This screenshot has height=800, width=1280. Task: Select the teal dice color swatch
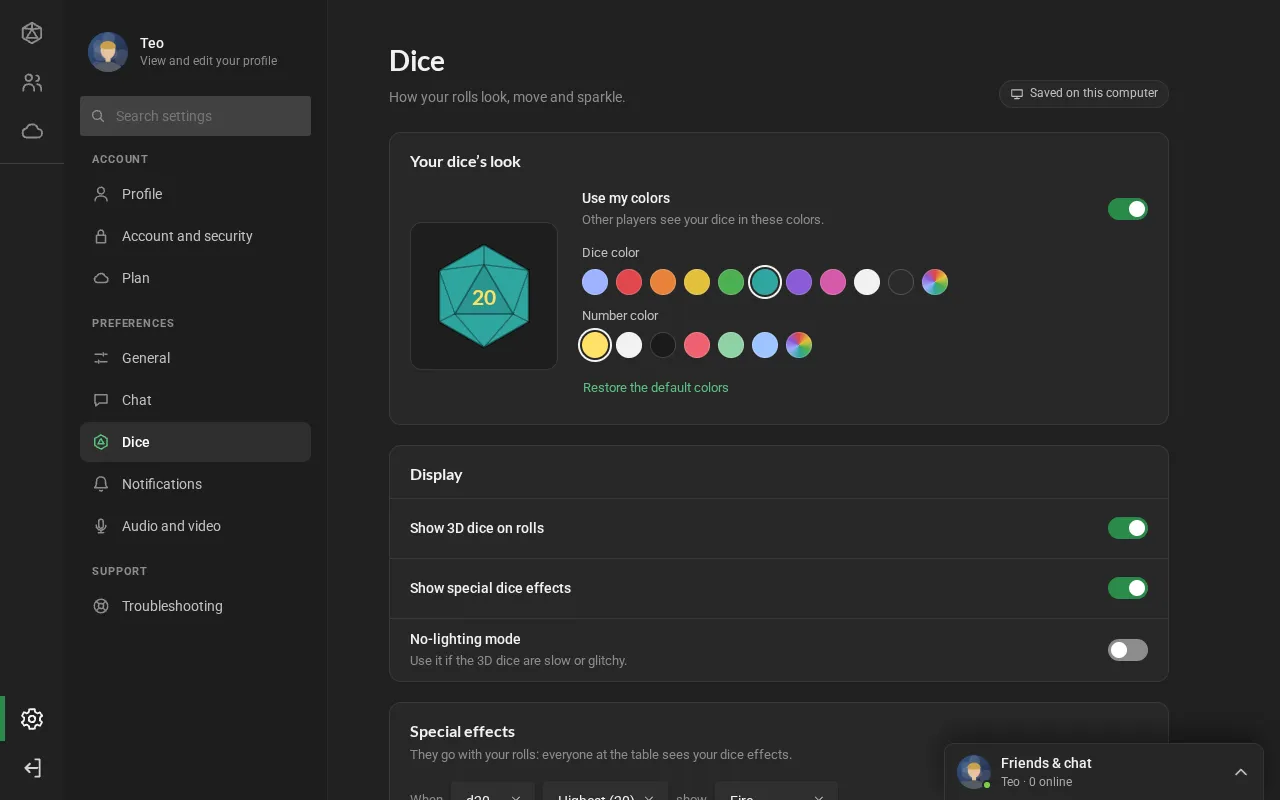pos(765,282)
